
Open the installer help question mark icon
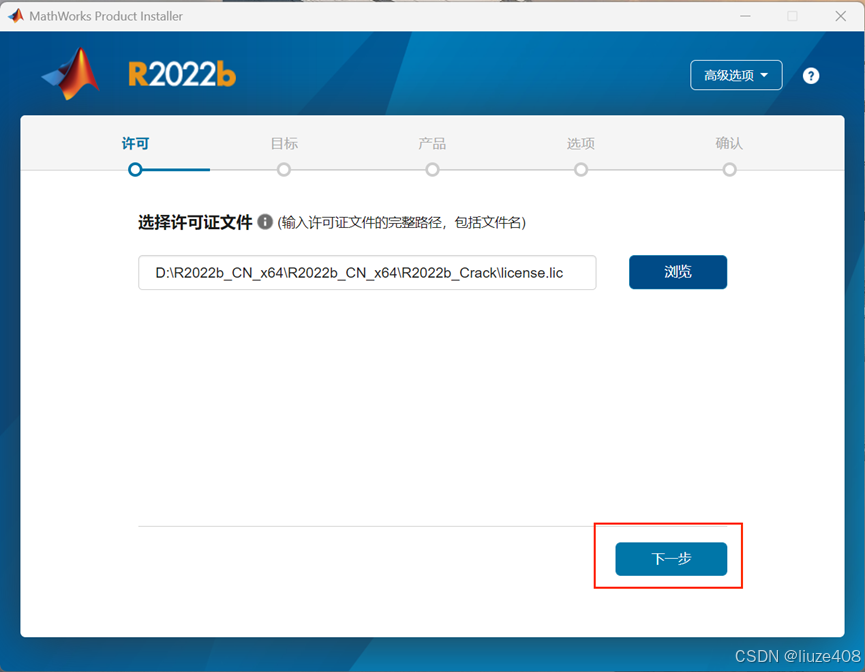(811, 75)
